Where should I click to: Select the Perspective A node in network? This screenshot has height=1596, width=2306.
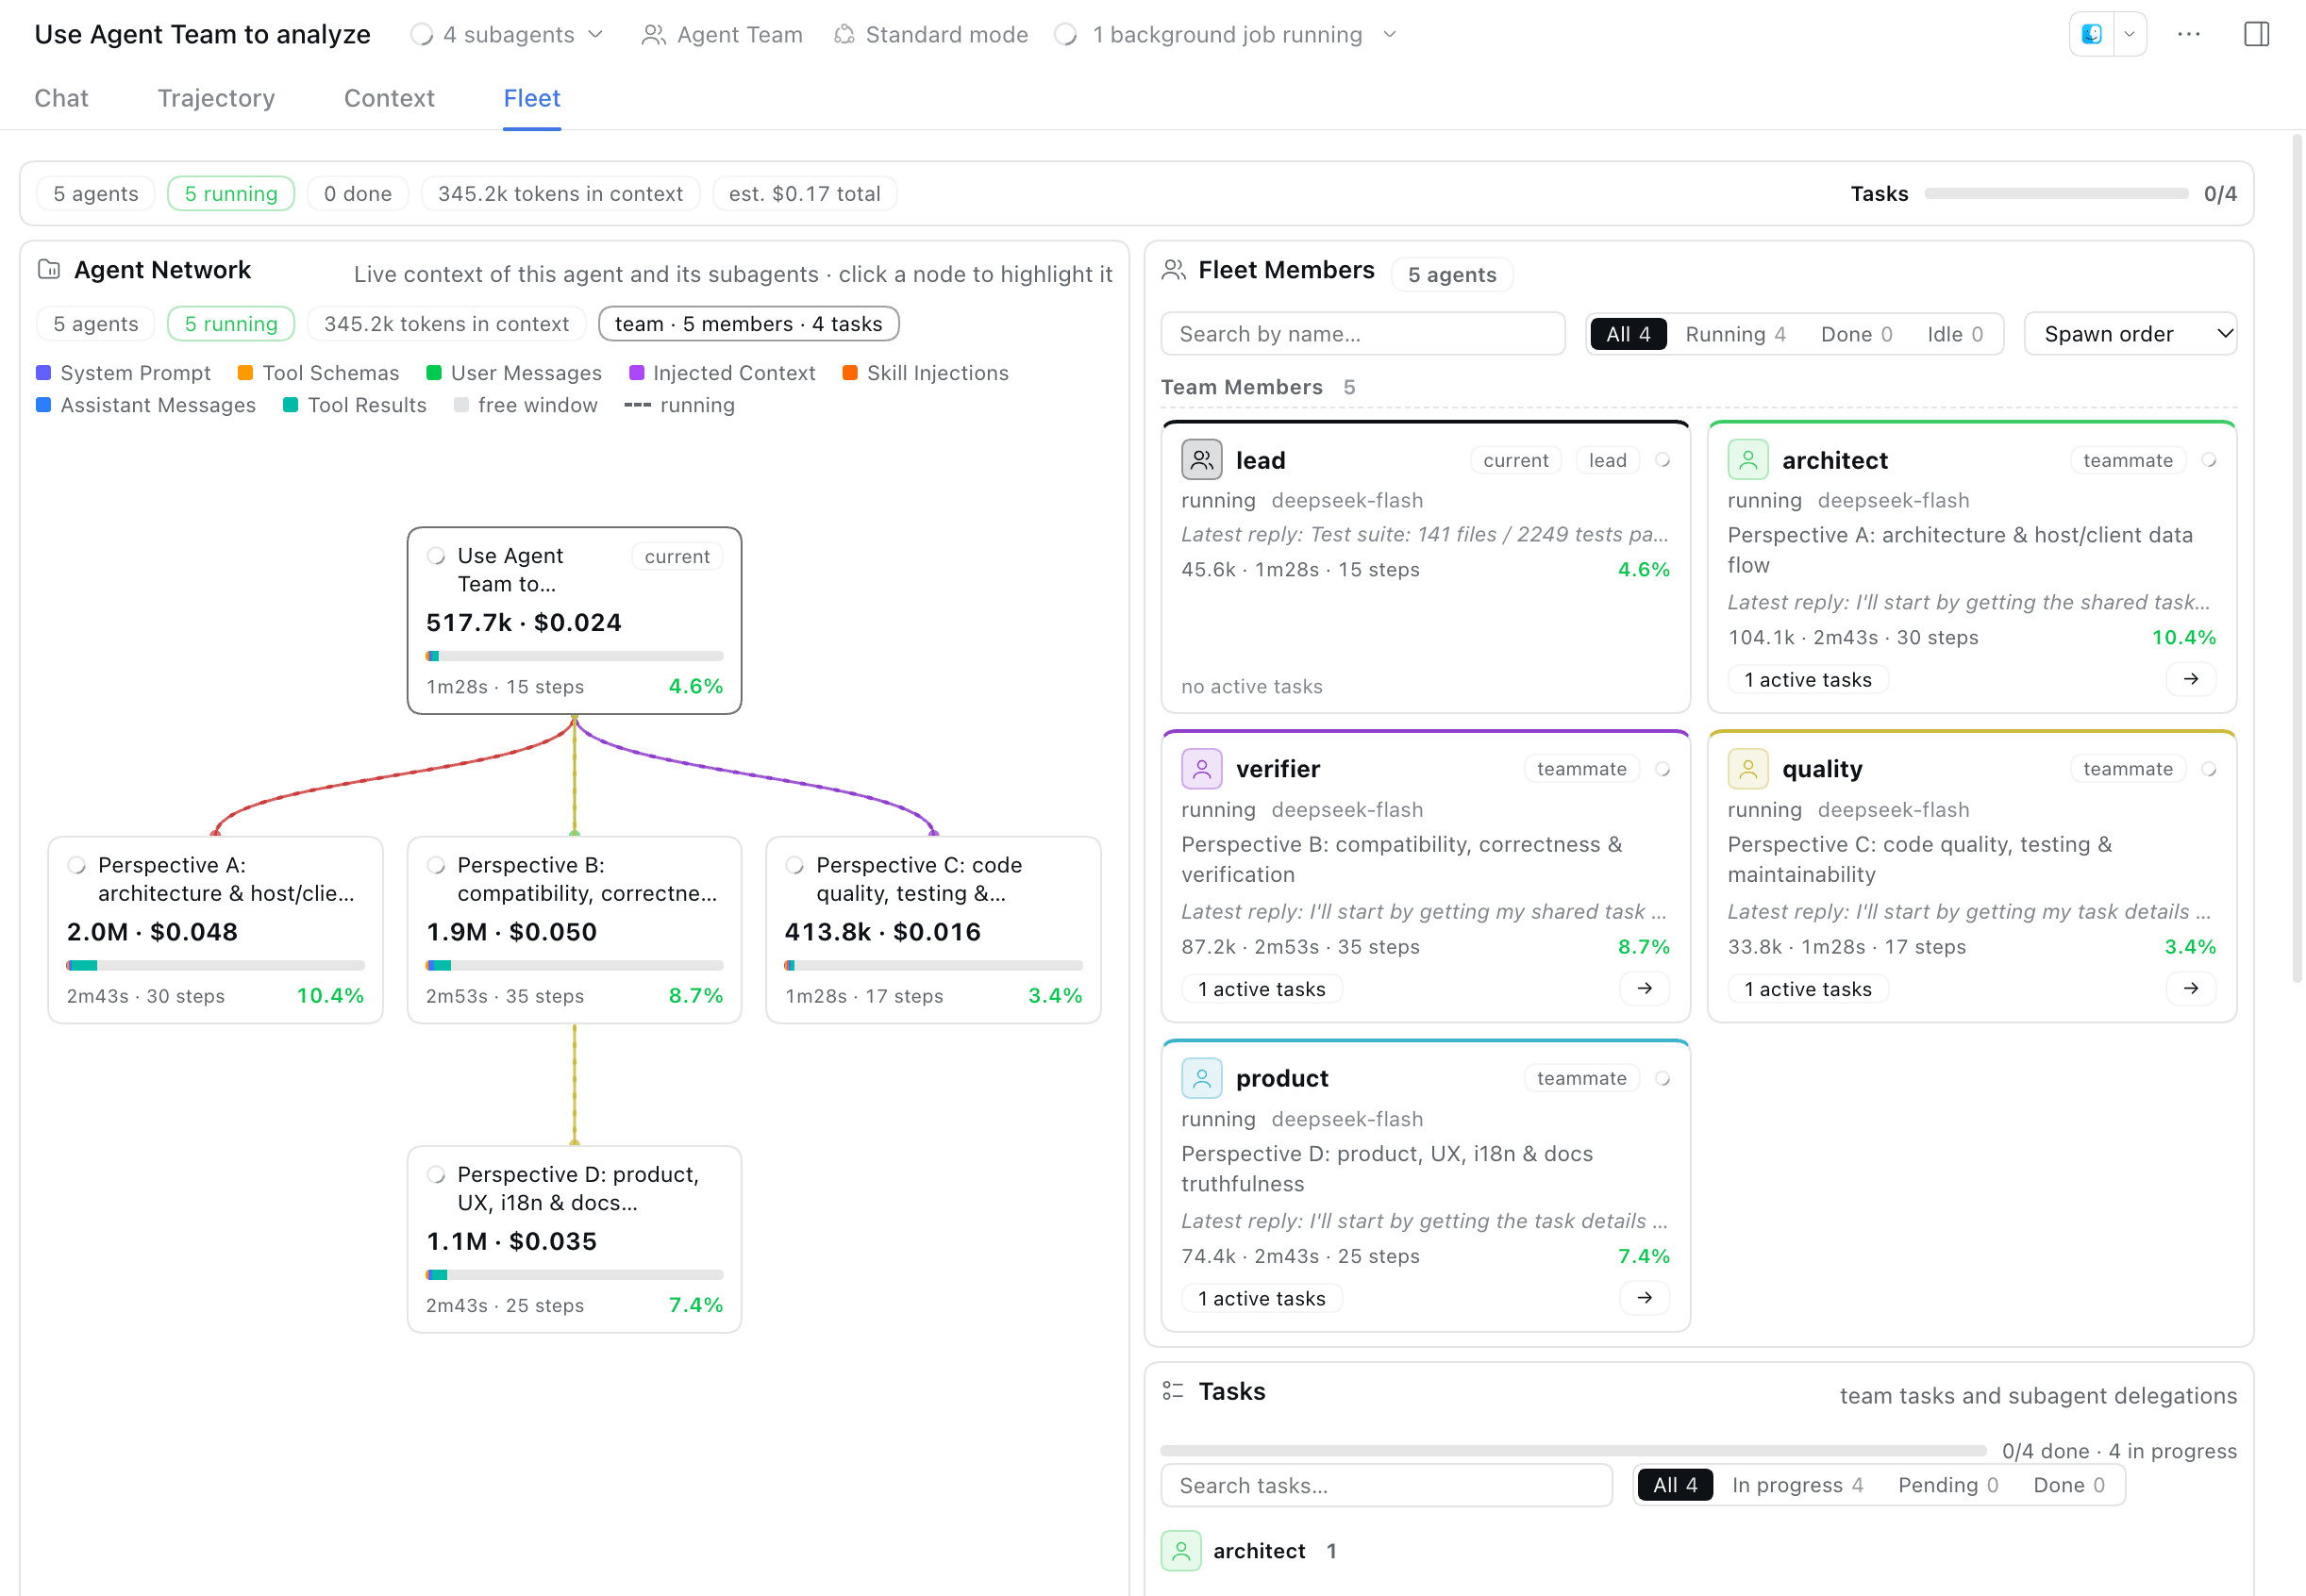point(215,930)
